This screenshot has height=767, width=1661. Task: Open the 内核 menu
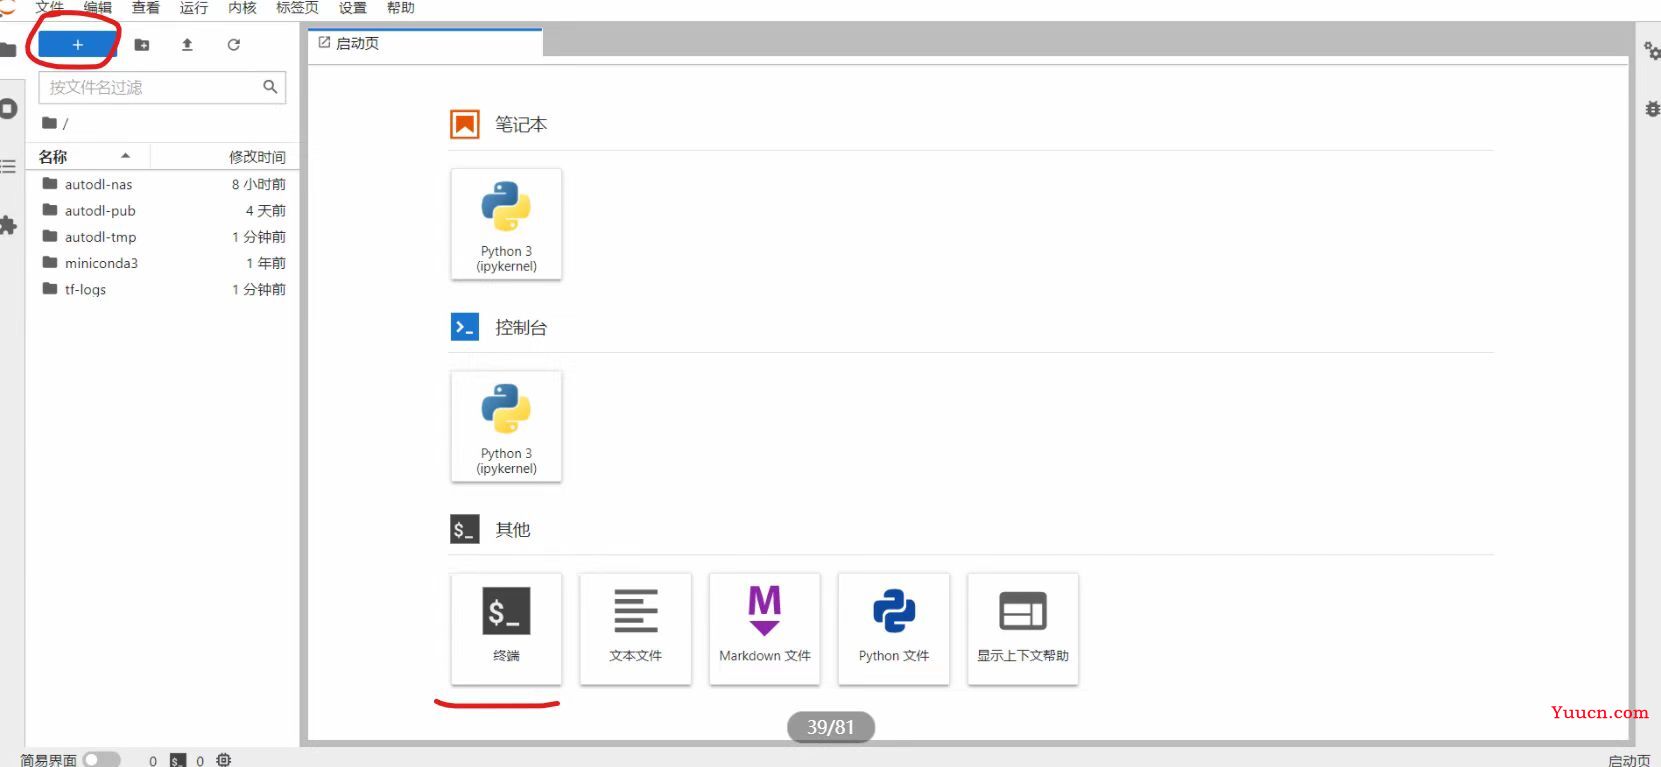242,8
